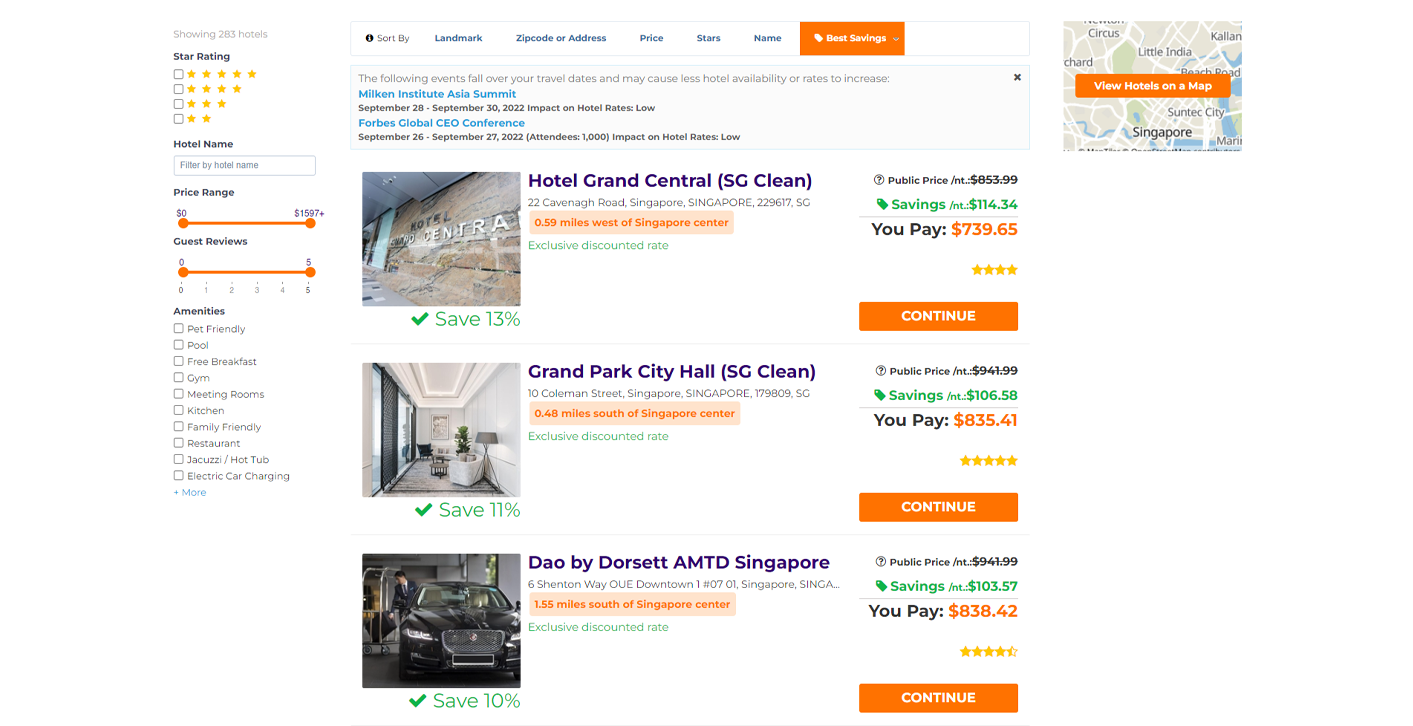Enable Jacuzzi / Hot Tub filter
The width and height of the screenshot is (1413, 726).
point(178,459)
